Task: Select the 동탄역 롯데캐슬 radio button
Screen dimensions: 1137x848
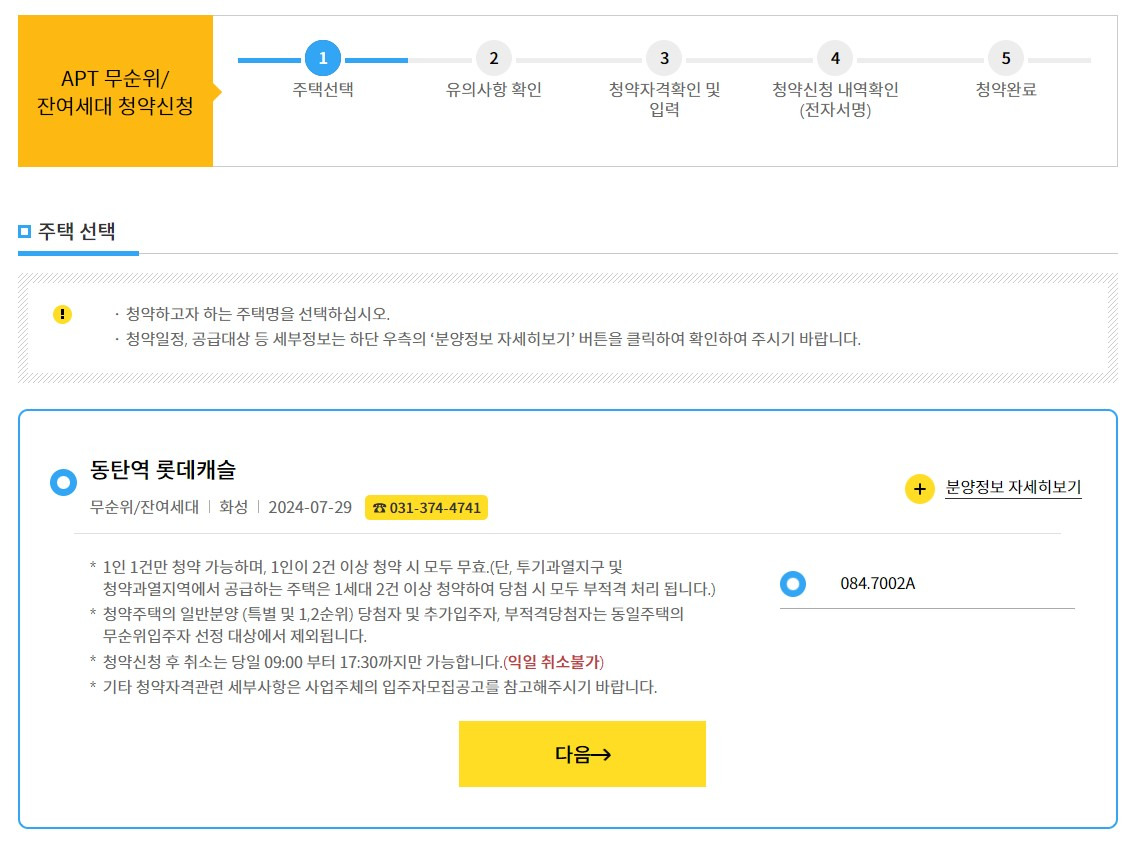Action: point(63,482)
